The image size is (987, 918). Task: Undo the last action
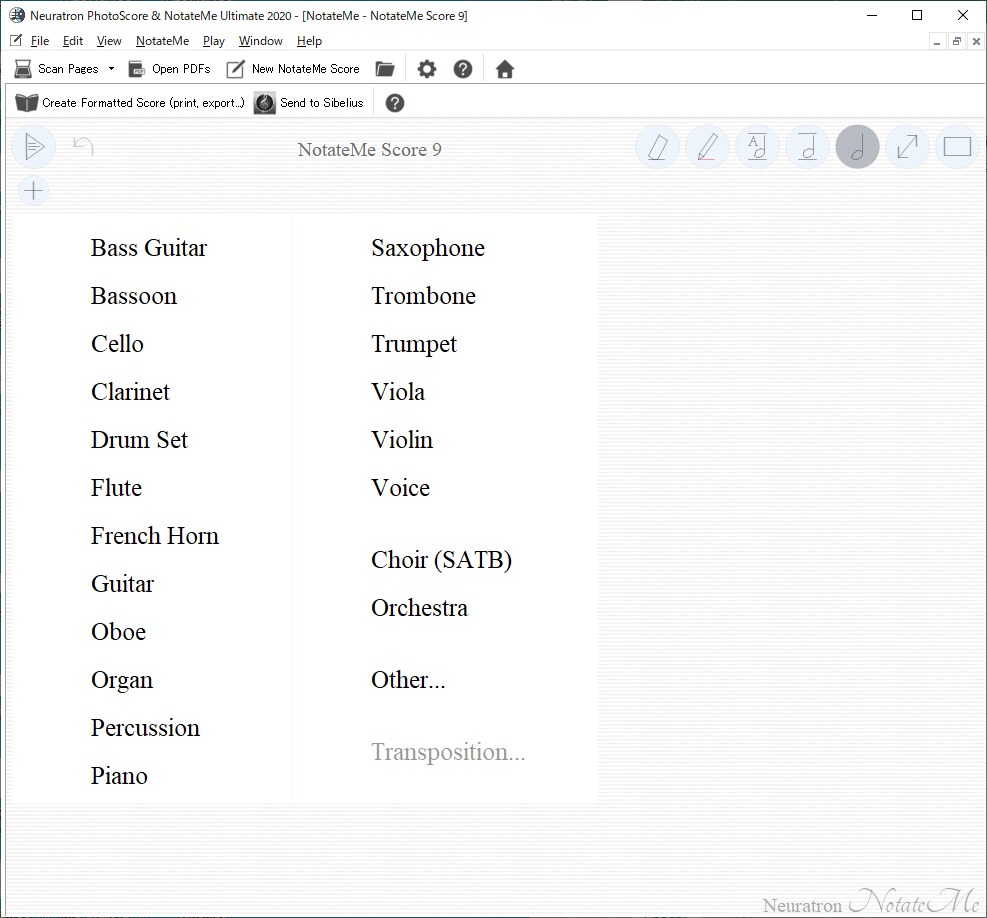pos(83,146)
